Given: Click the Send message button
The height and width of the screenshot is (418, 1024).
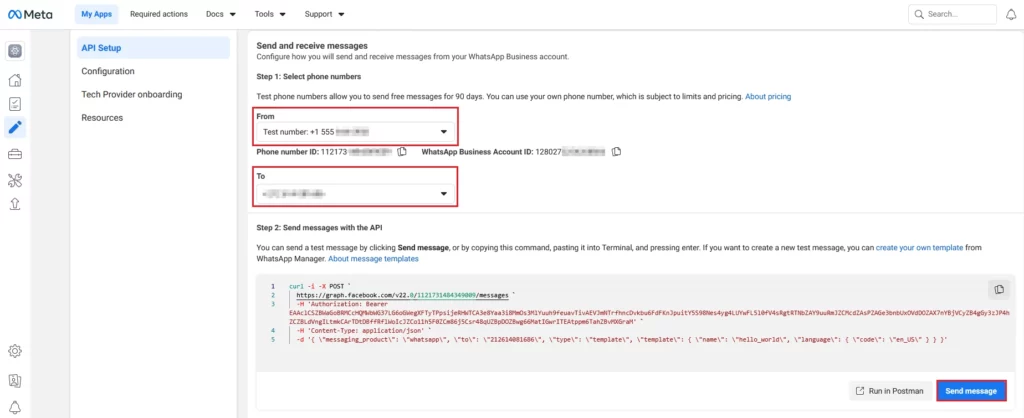Looking at the screenshot, I should pyautogui.click(x=971, y=391).
